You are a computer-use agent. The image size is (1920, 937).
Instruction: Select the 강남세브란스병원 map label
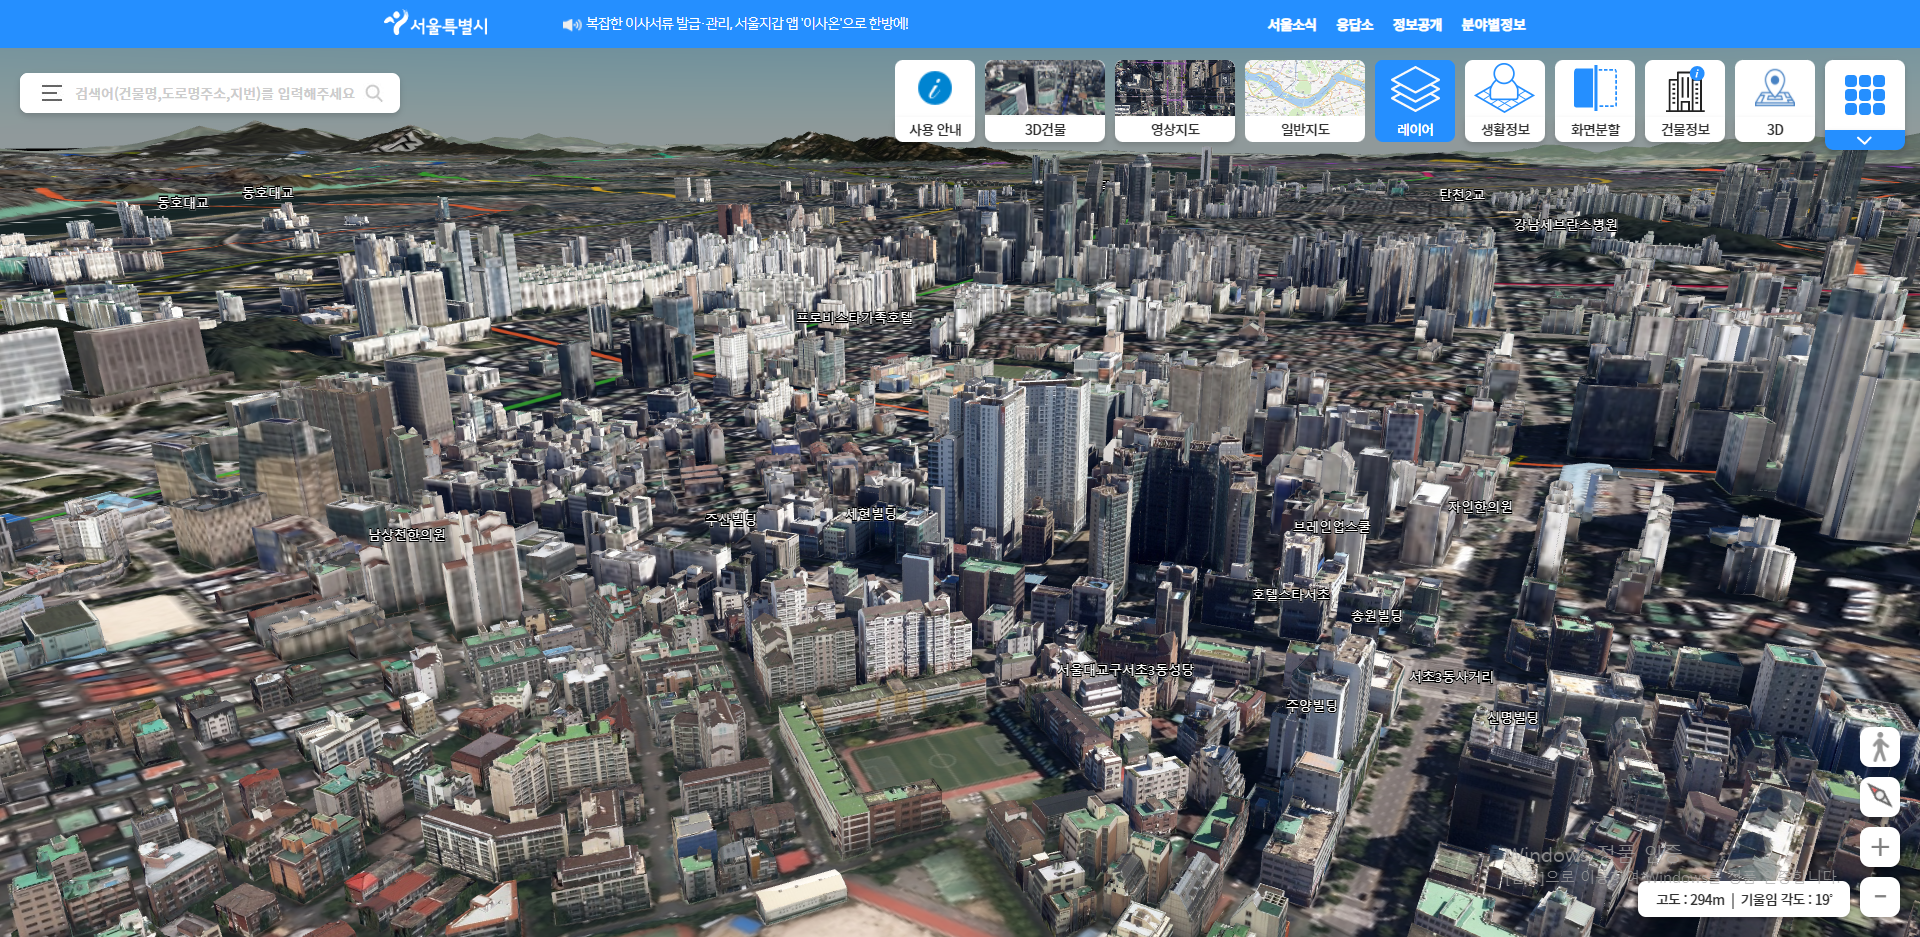(x=1565, y=224)
